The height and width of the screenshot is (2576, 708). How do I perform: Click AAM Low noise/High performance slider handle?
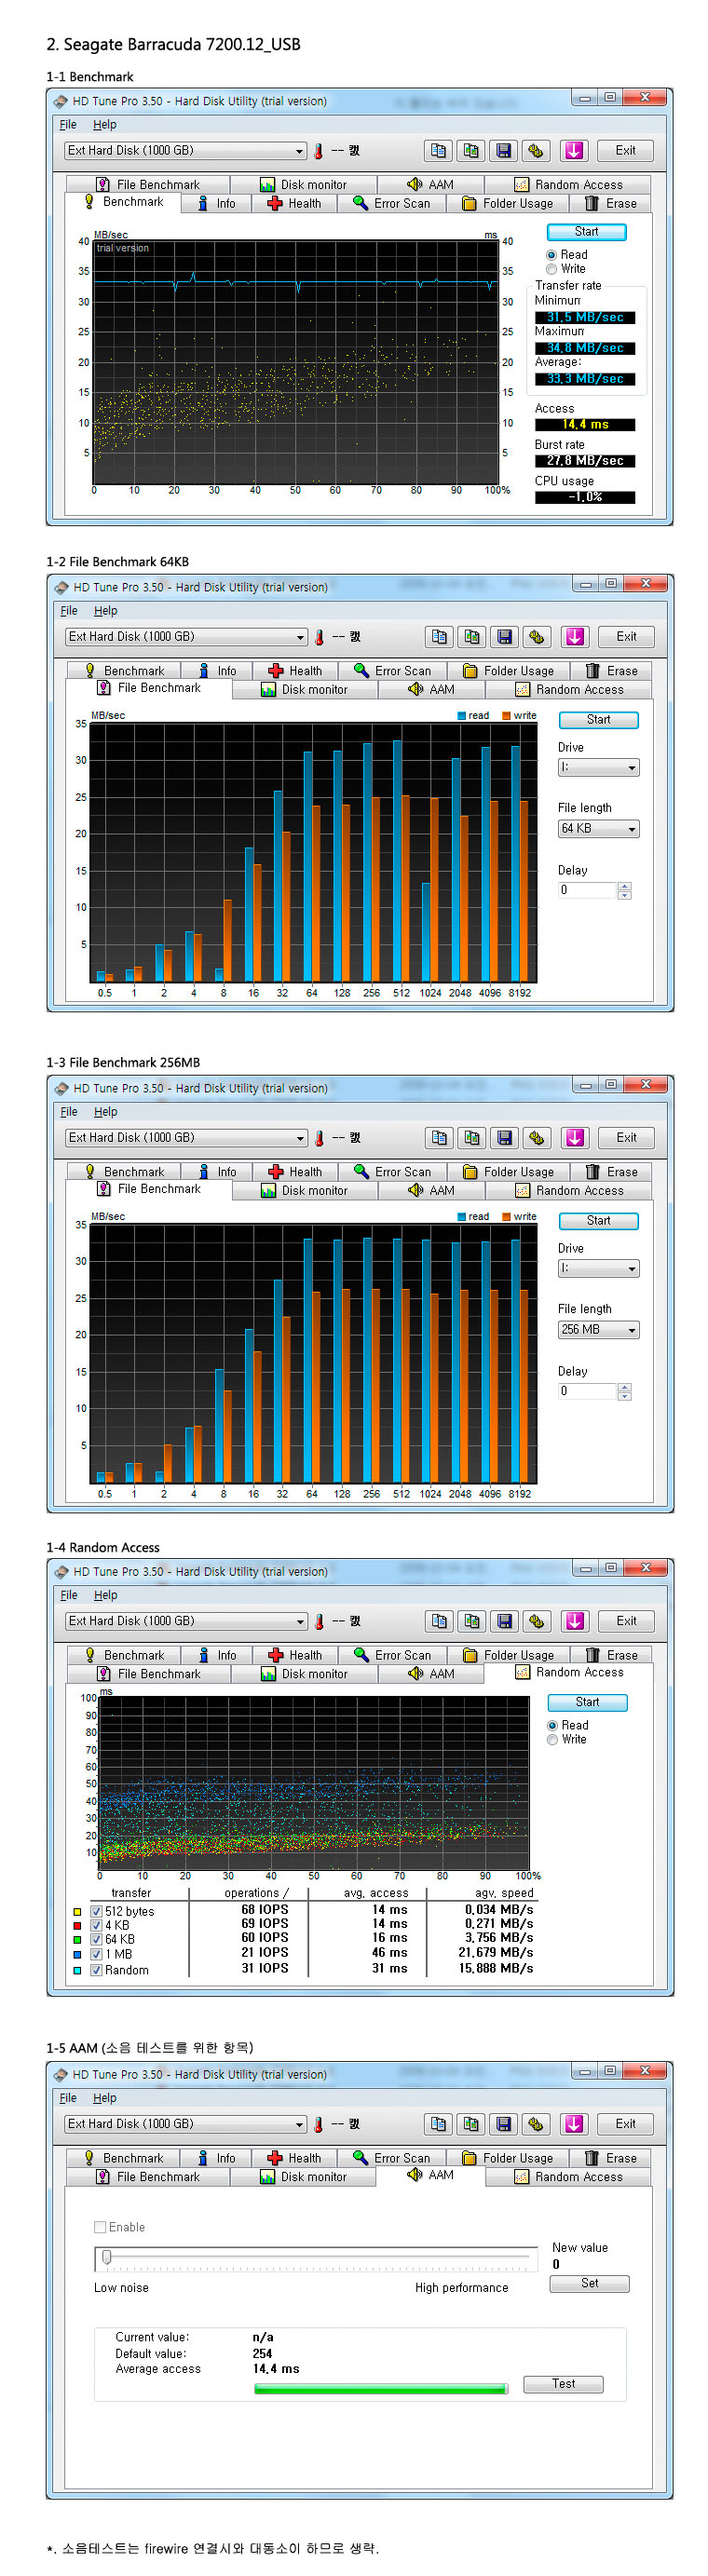tap(107, 2256)
